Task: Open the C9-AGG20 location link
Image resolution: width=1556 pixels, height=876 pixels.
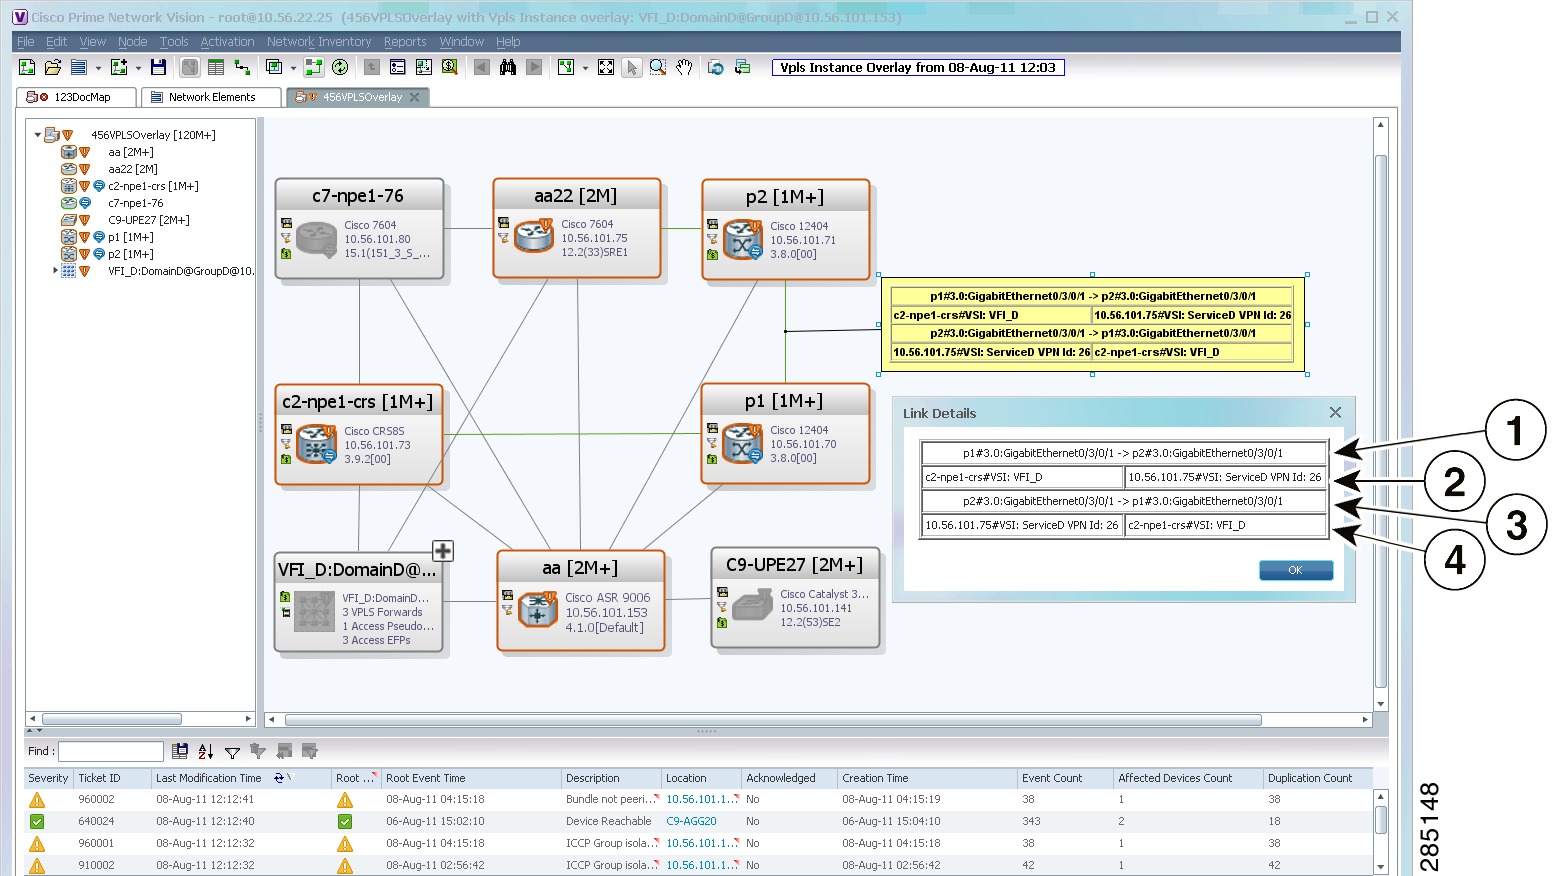Action: (x=691, y=822)
